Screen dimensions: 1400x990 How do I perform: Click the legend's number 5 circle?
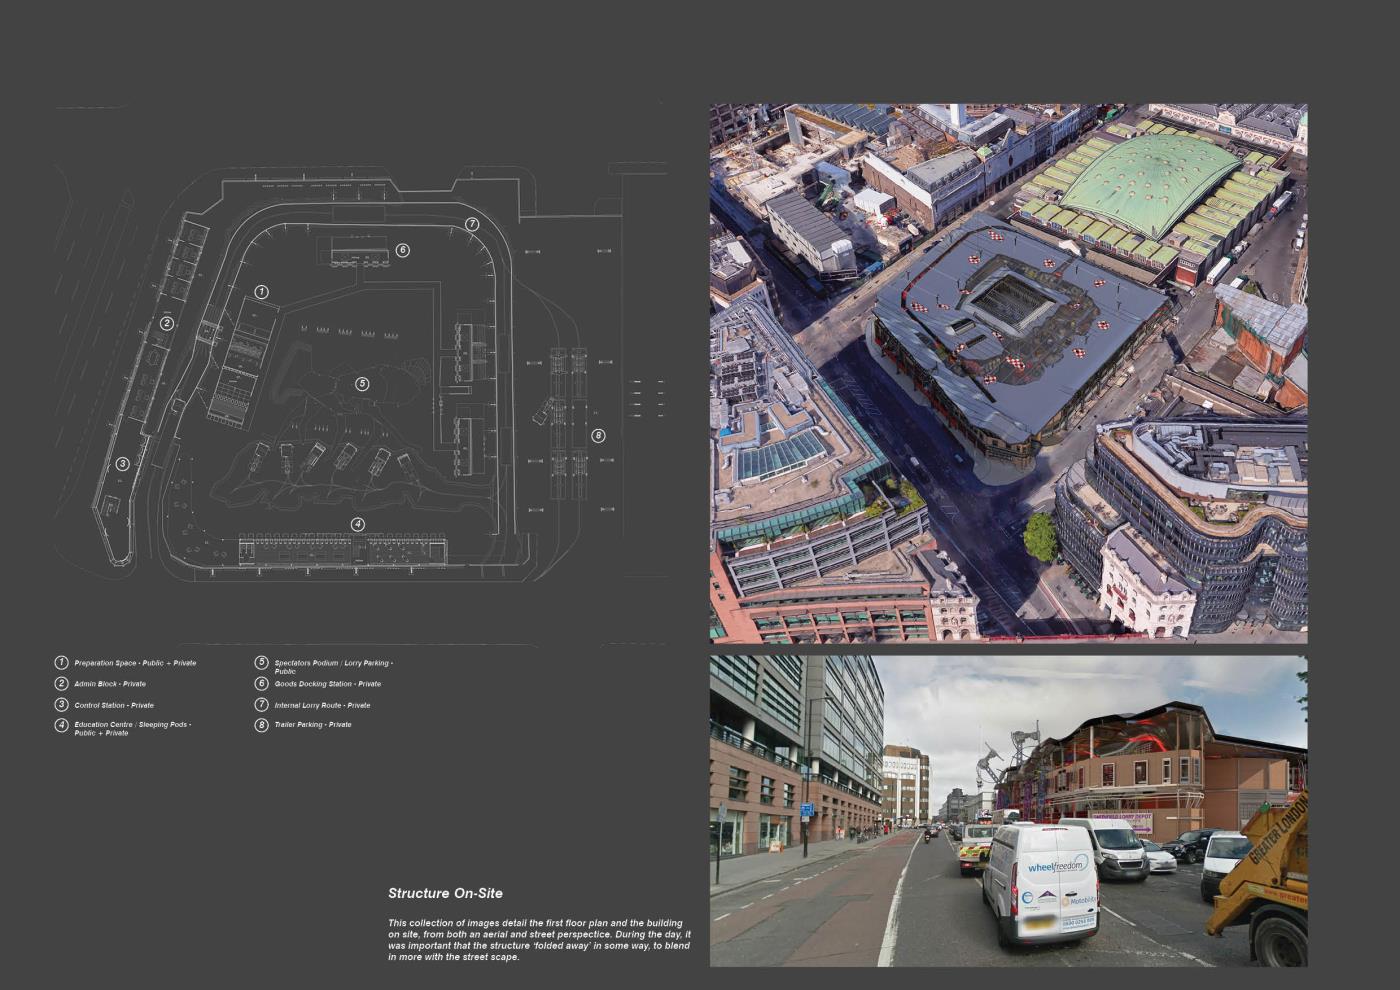pos(261,663)
